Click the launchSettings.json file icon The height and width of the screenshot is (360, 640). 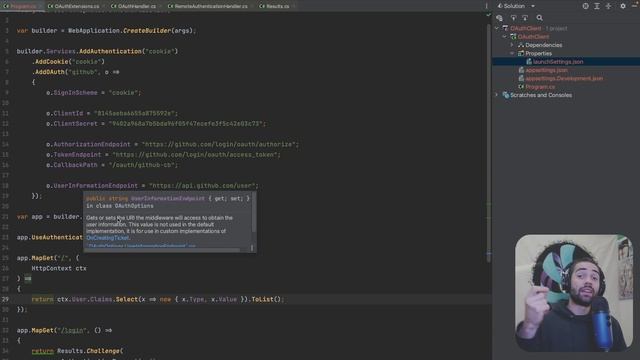click(529, 62)
